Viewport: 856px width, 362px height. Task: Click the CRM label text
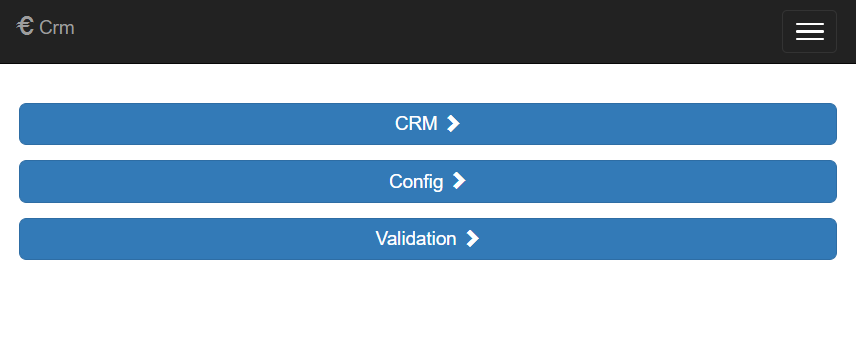point(416,124)
